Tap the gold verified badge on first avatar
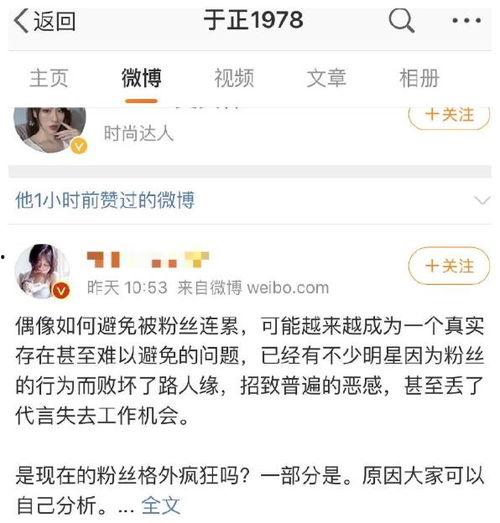Image resolution: width=500 pixels, height=523 pixels. tap(79, 146)
